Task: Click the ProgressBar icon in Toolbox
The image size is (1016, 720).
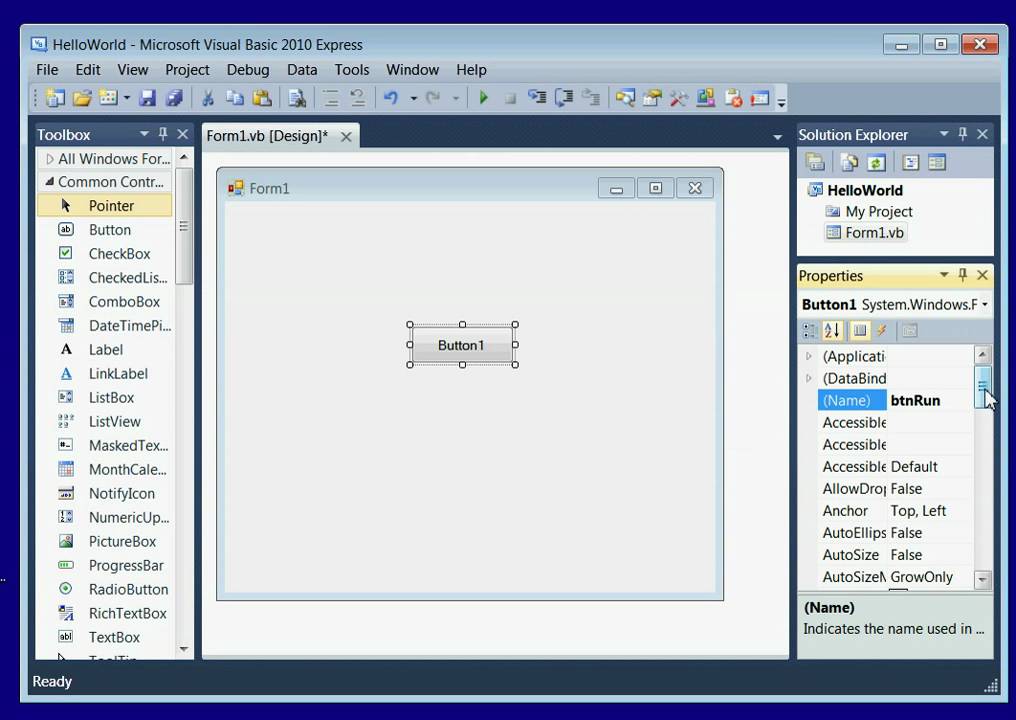Action: (x=66, y=565)
